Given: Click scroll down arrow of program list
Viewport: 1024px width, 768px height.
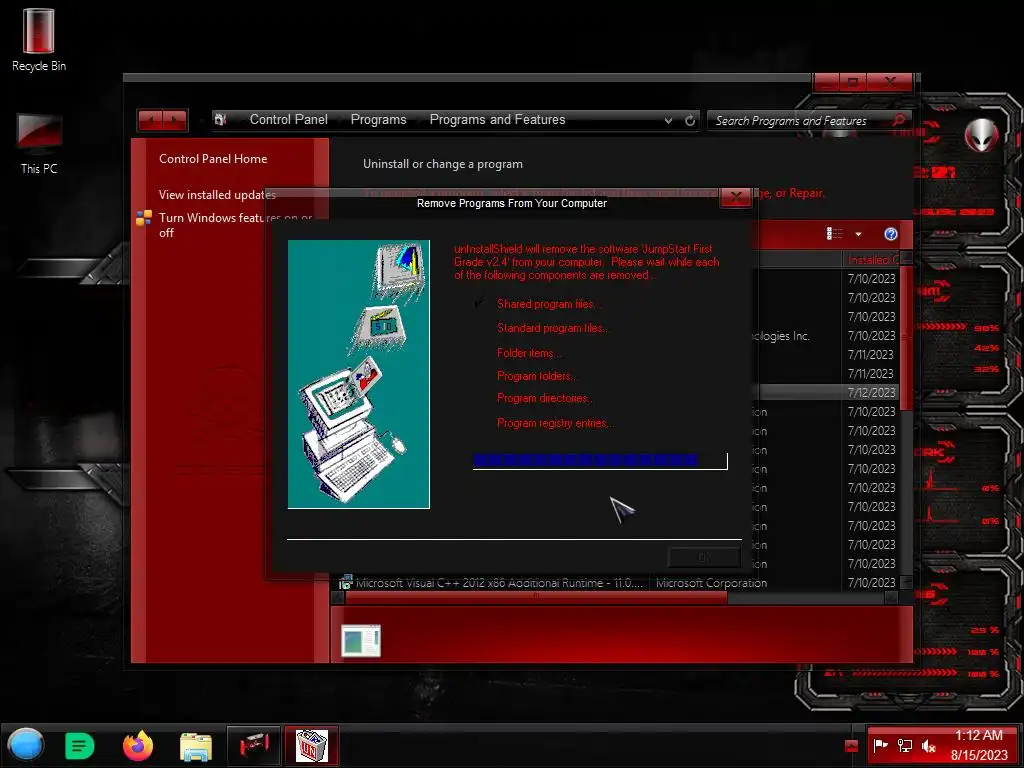Looking at the screenshot, I should (x=906, y=582).
